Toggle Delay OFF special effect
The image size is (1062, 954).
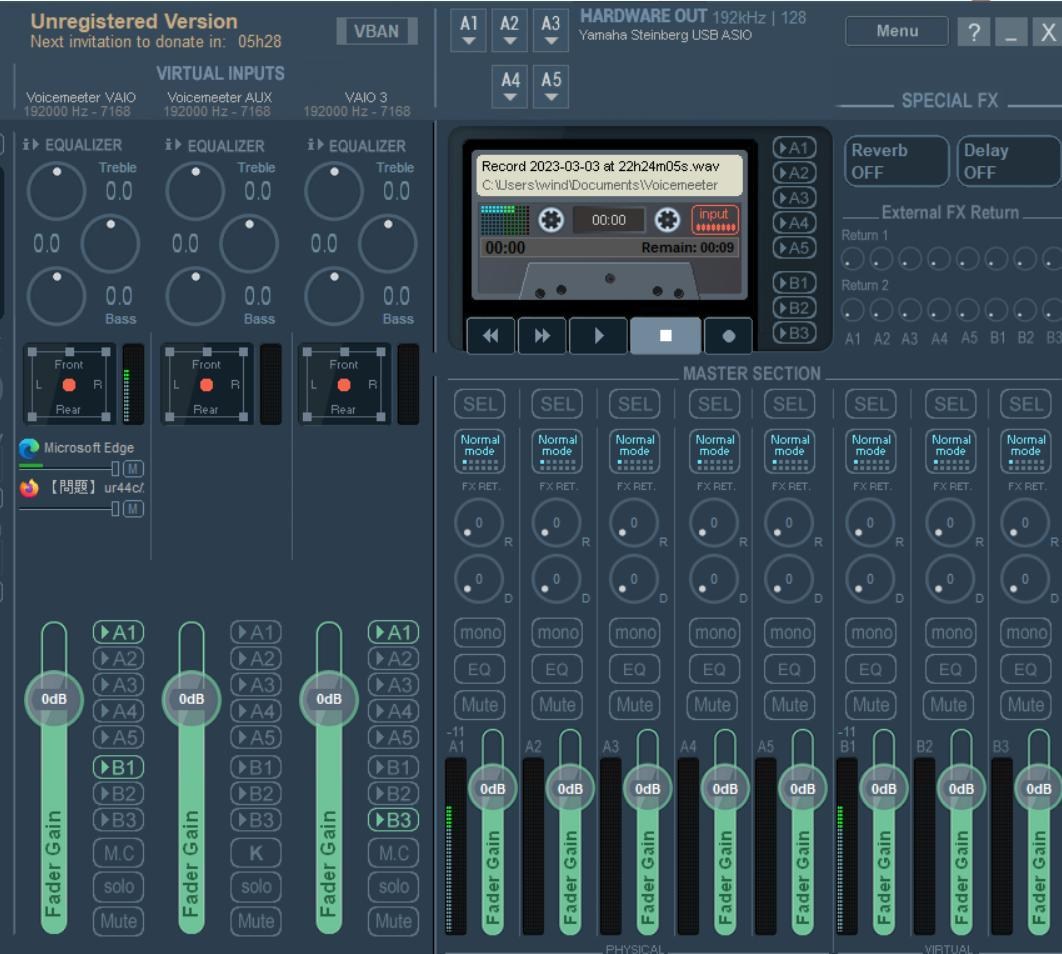tap(1008, 161)
